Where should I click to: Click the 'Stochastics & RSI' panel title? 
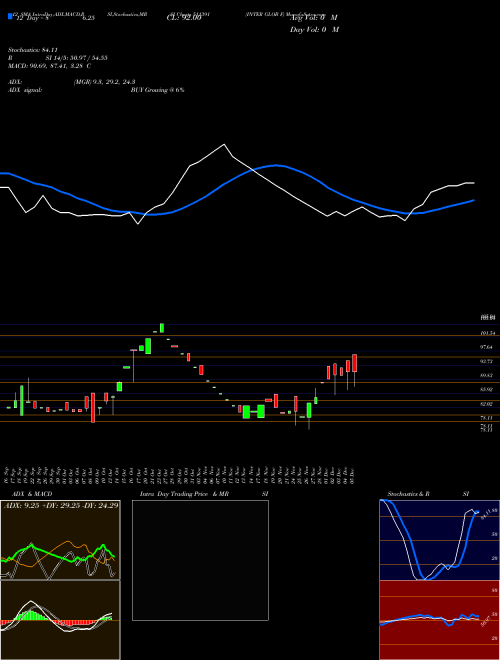(x=428, y=494)
